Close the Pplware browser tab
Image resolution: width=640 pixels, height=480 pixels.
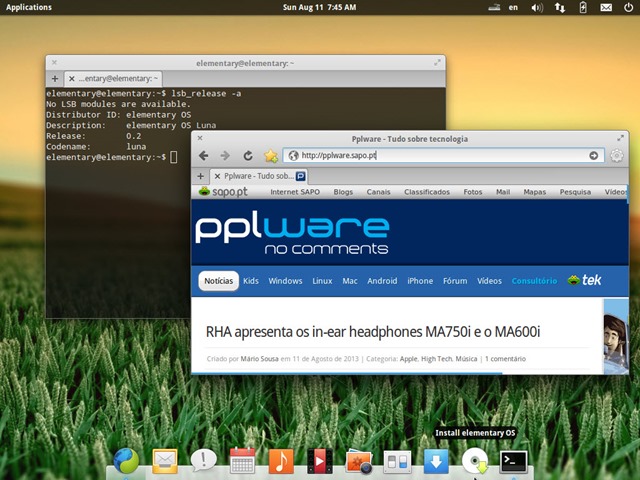[217, 176]
